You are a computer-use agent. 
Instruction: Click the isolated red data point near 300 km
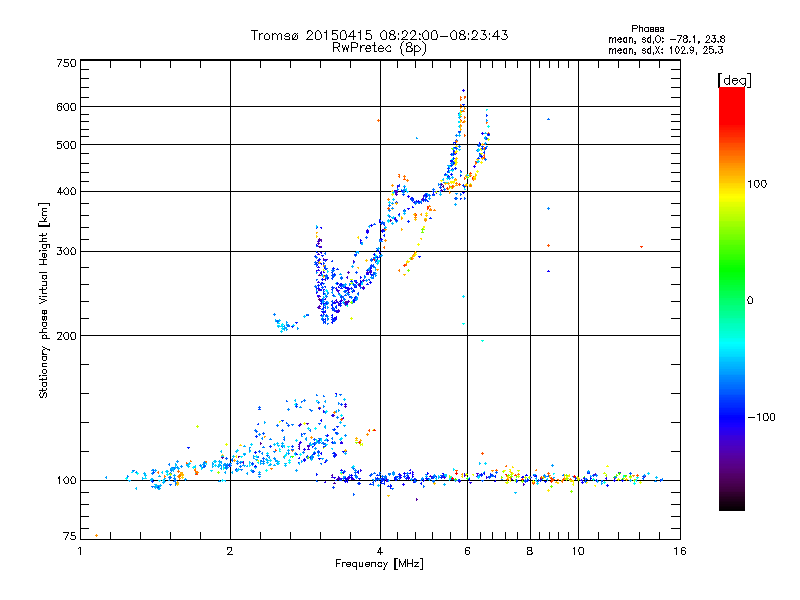point(641,247)
